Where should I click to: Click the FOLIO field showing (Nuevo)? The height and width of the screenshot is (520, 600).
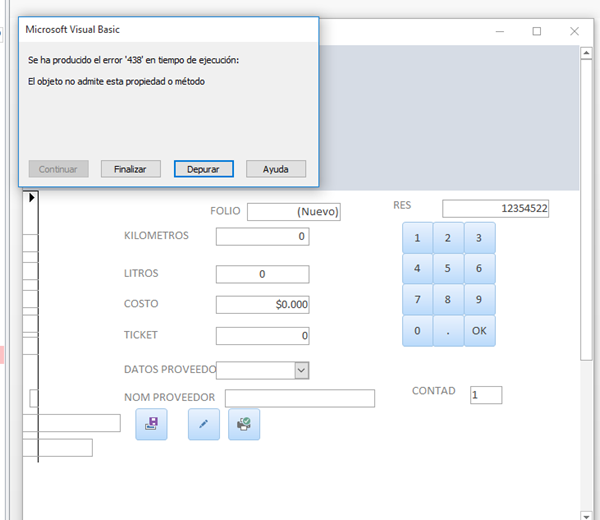(293, 212)
